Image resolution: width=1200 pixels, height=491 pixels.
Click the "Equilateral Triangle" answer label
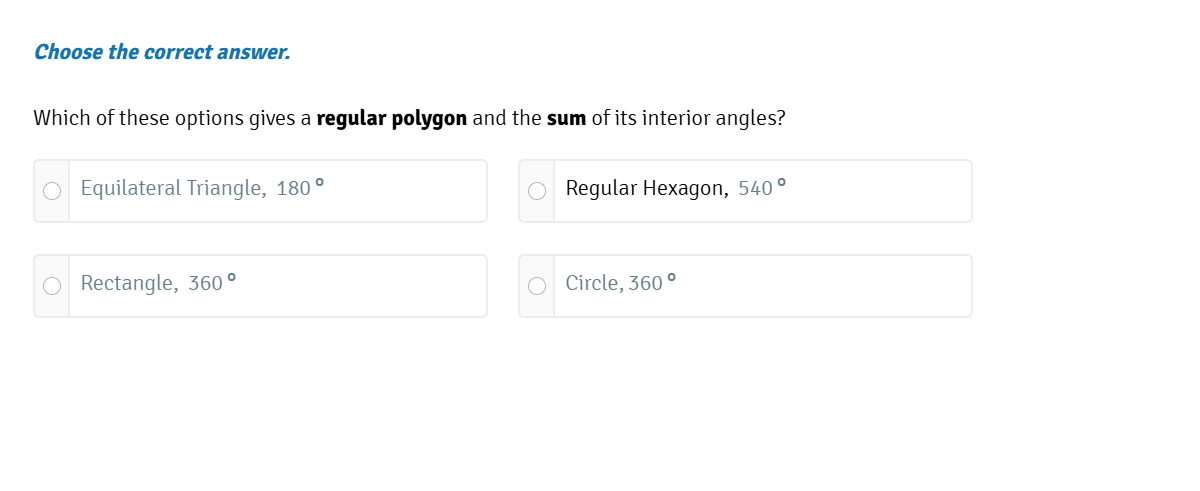tap(173, 188)
